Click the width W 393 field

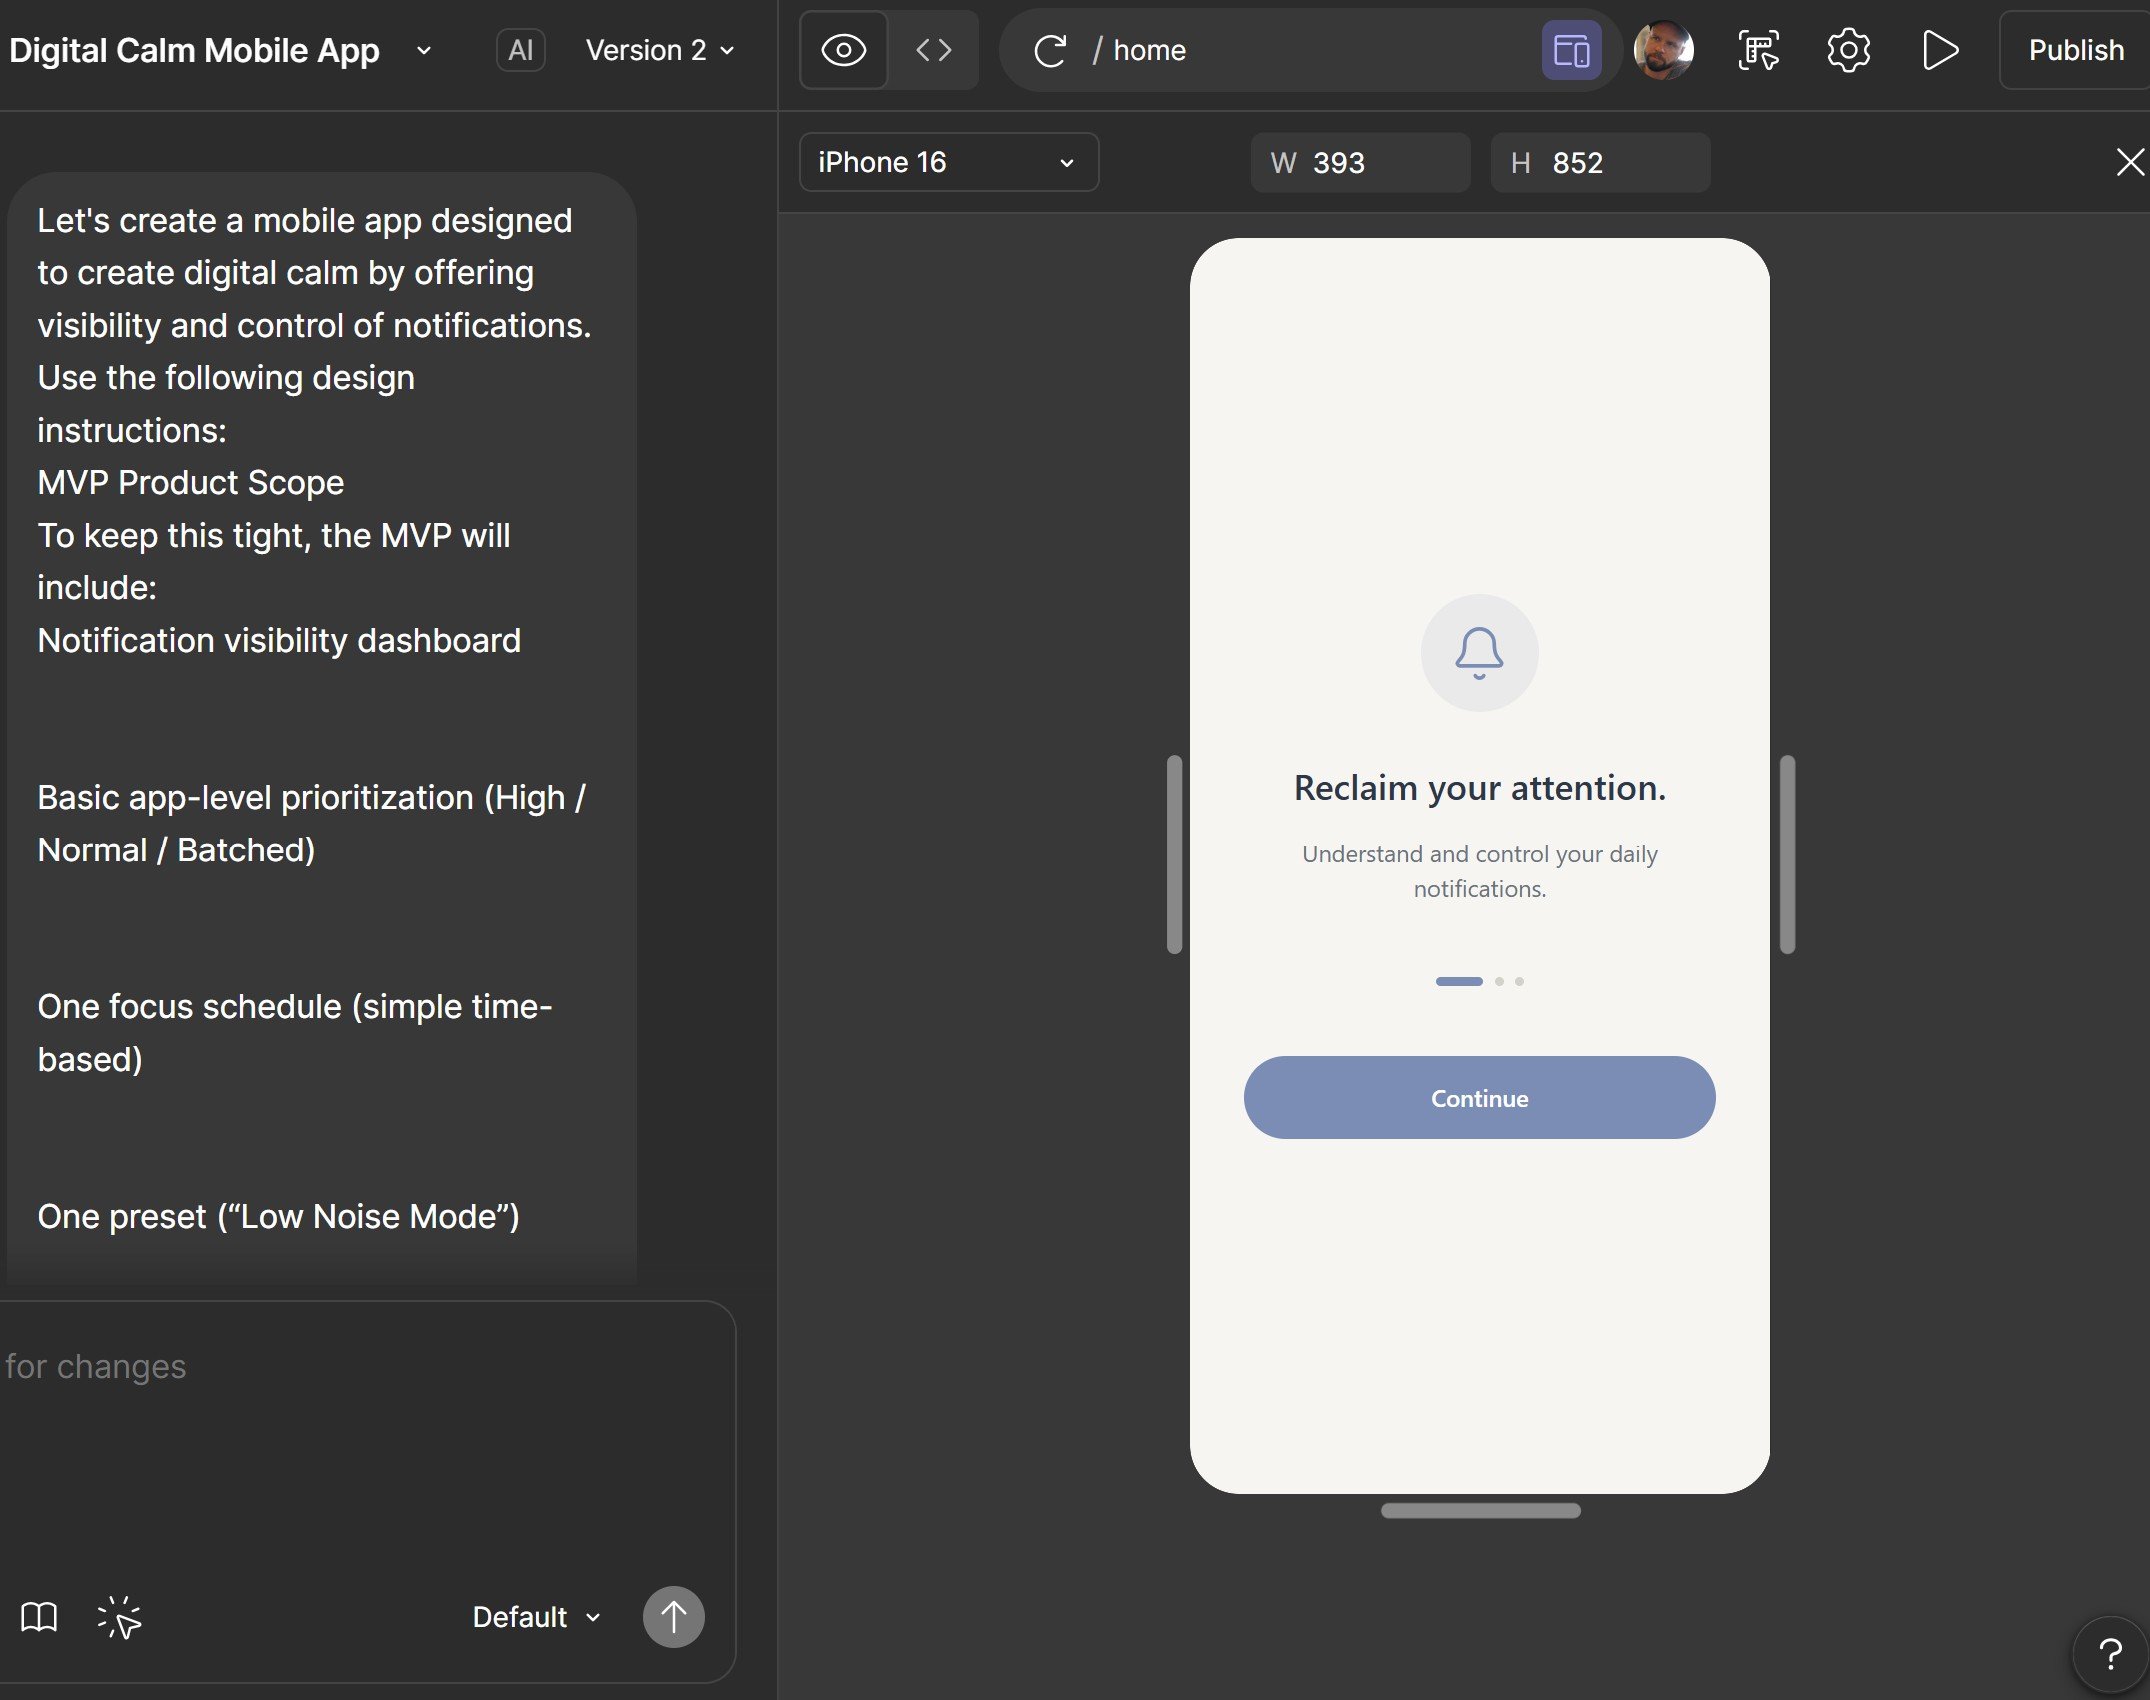(1360, 162)
